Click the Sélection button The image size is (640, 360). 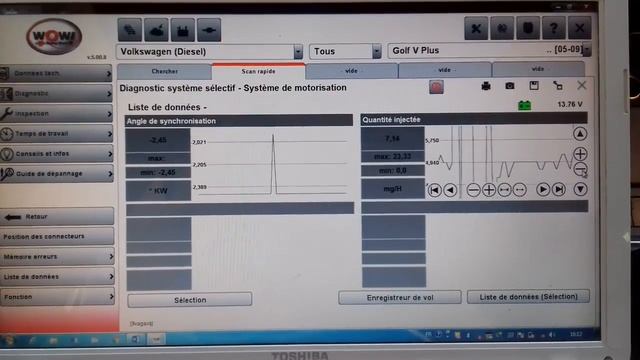tap(190, 300)
